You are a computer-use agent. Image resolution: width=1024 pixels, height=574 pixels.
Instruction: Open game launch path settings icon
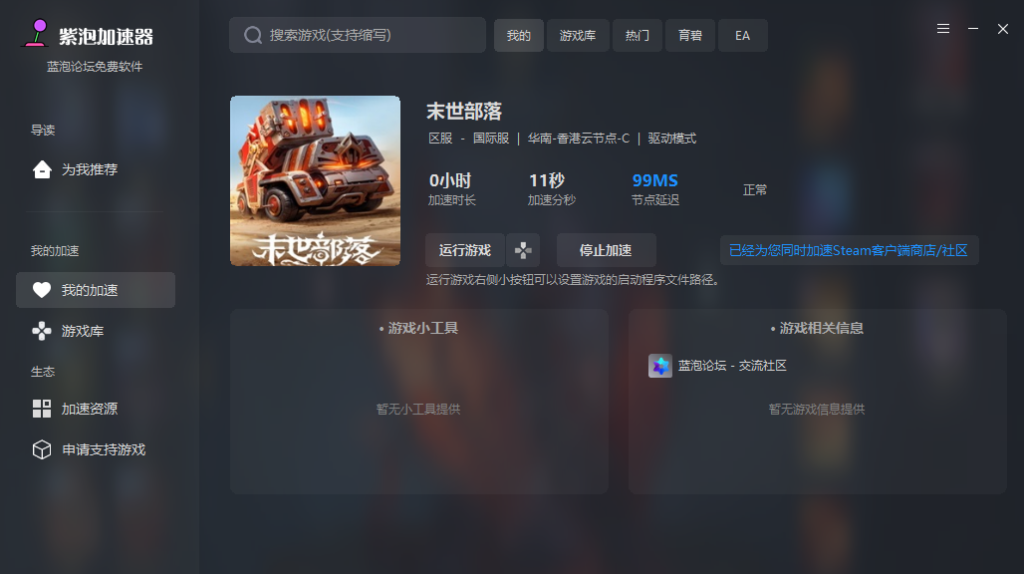coord(523,250)
